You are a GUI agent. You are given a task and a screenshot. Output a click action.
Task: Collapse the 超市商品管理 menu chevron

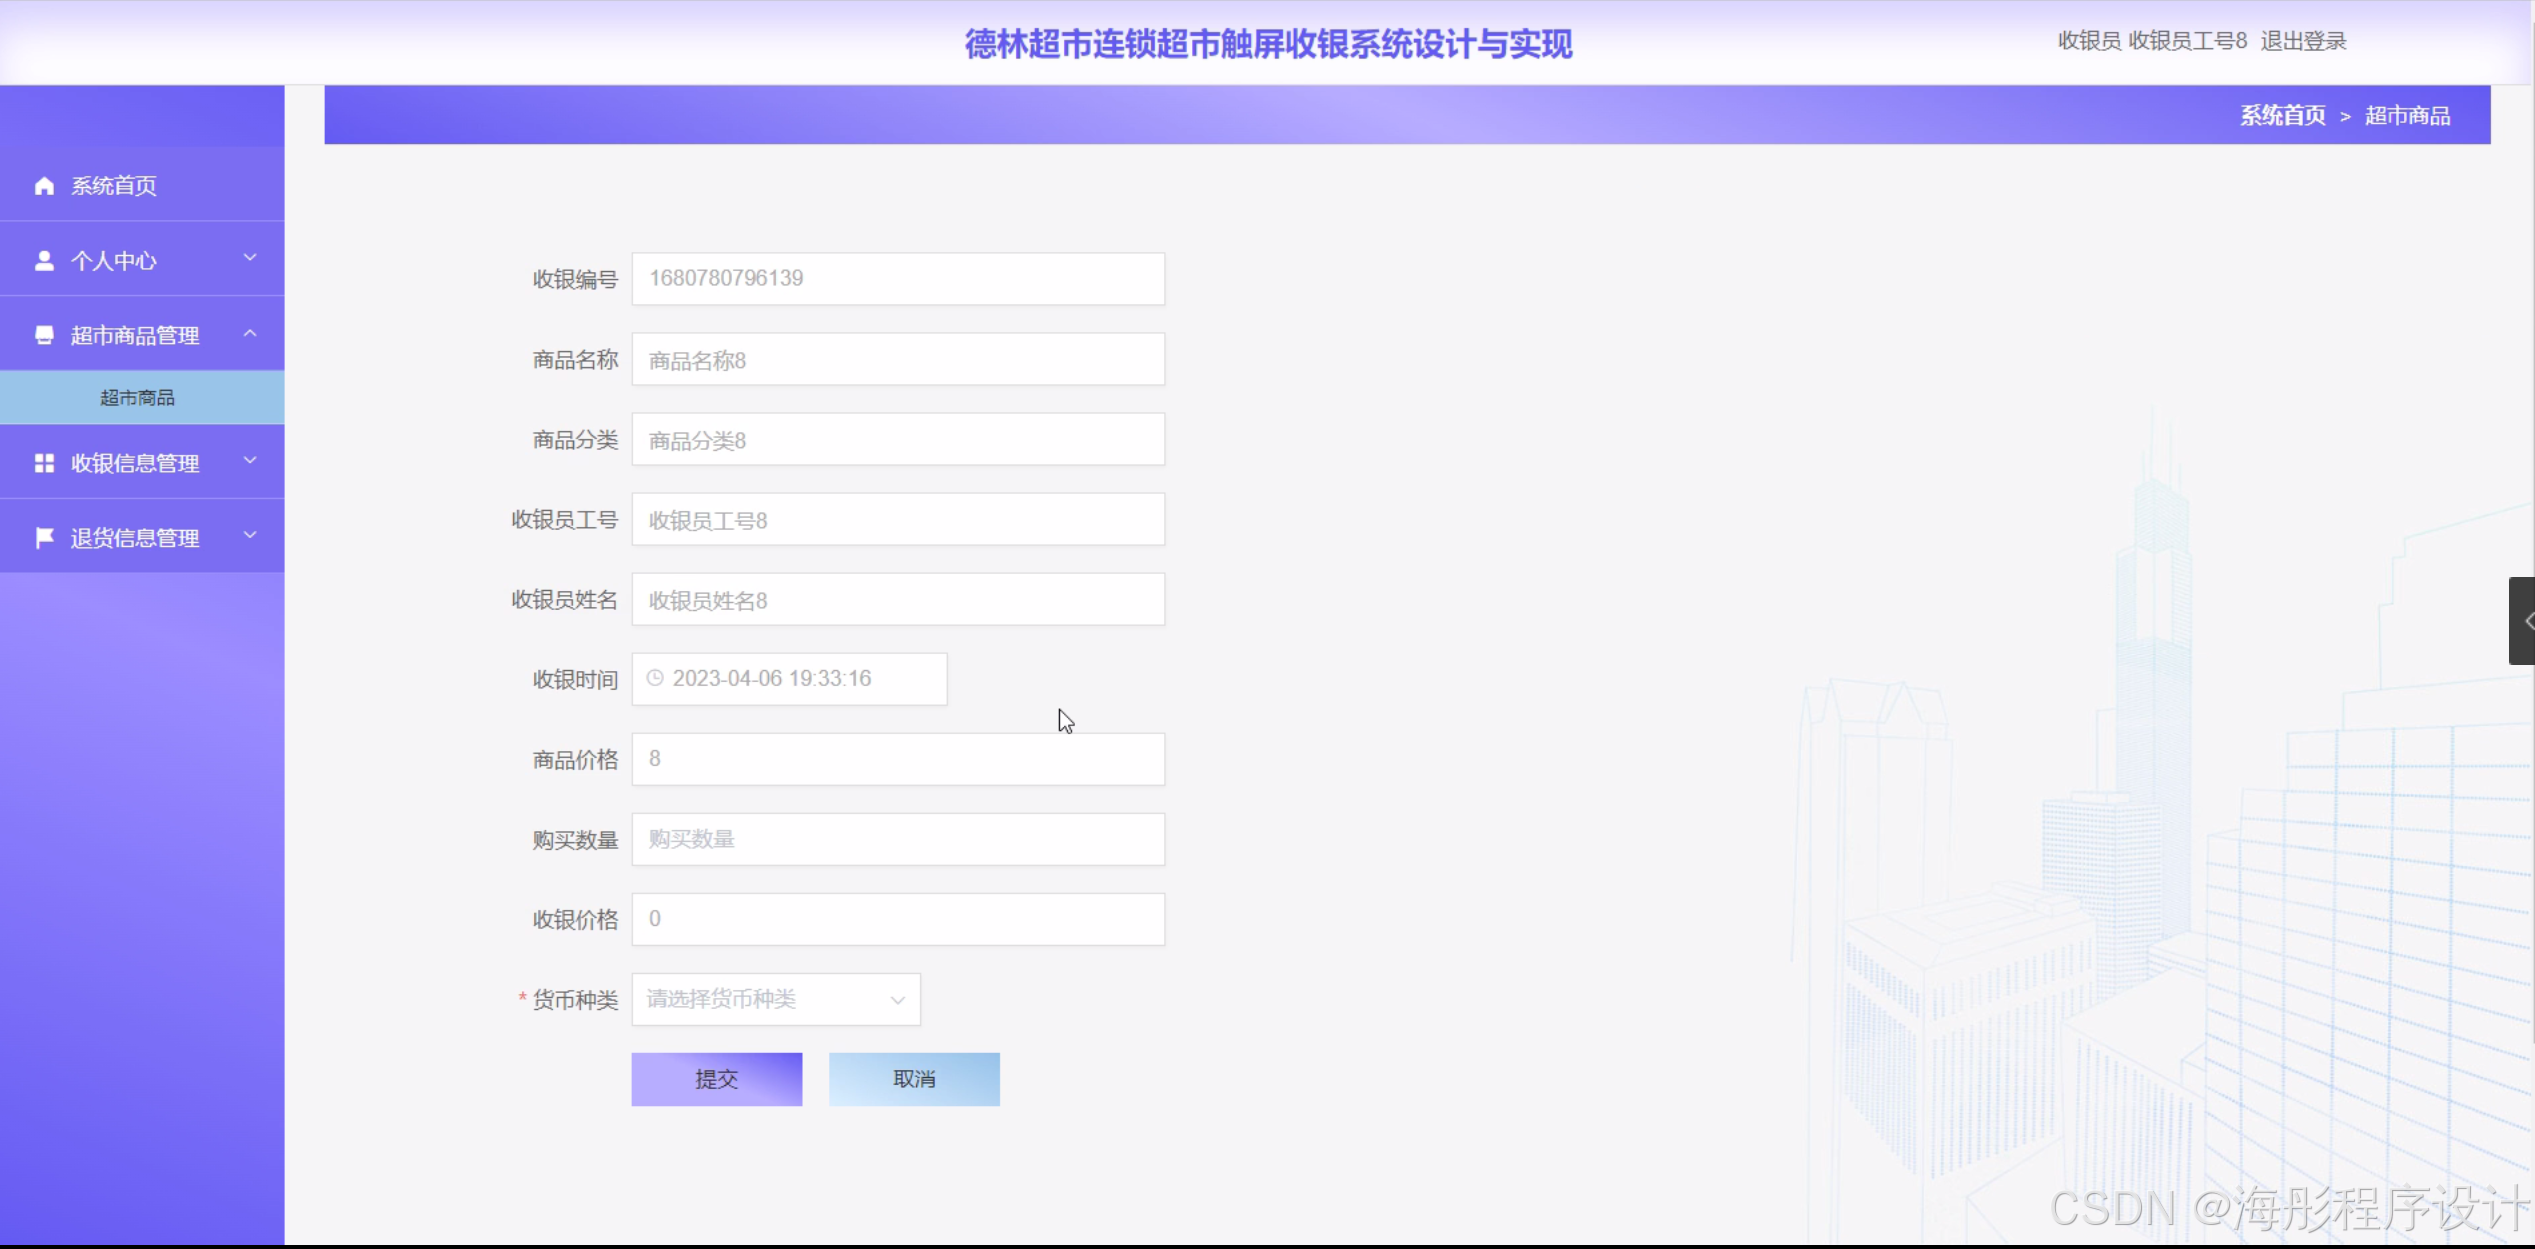250,333
